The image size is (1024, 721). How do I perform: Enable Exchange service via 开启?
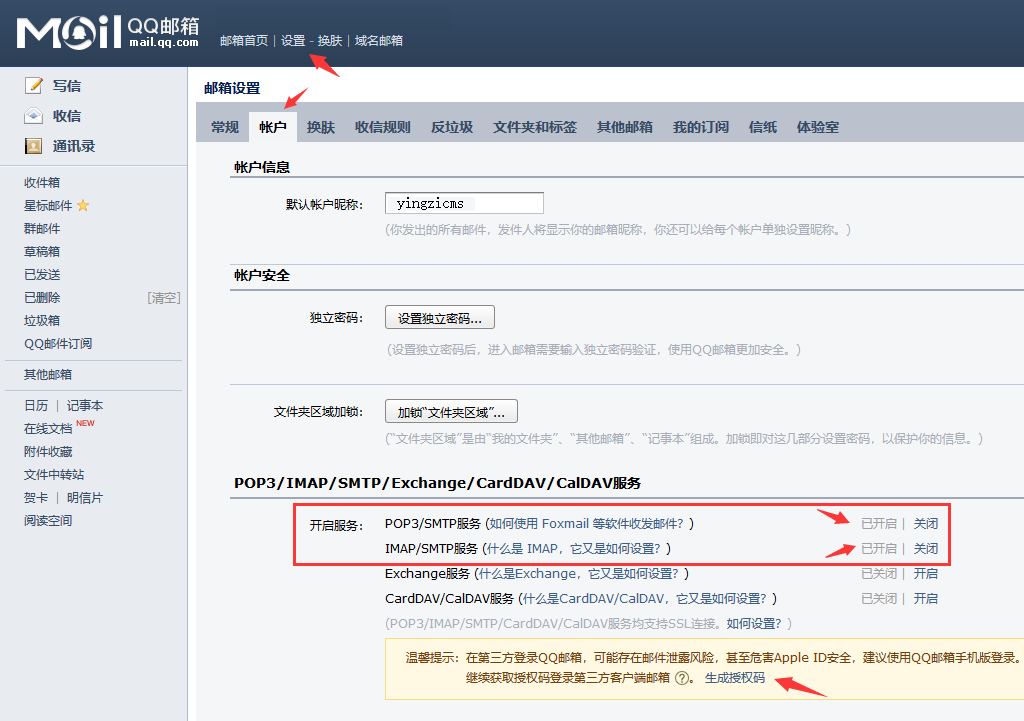click(925, 574)
